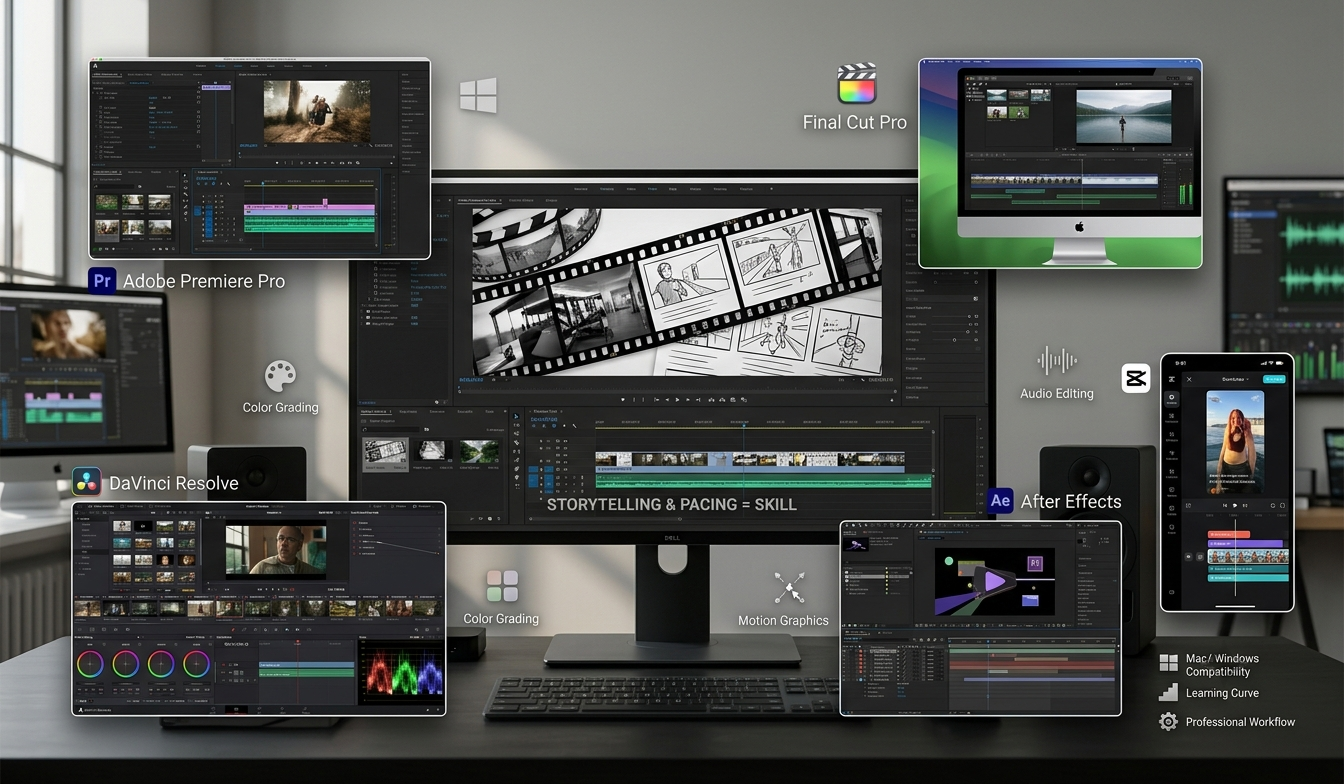
Task: Click the 'STORYTELLING & PACING = SKILL' caption
Action: [672, 504]
